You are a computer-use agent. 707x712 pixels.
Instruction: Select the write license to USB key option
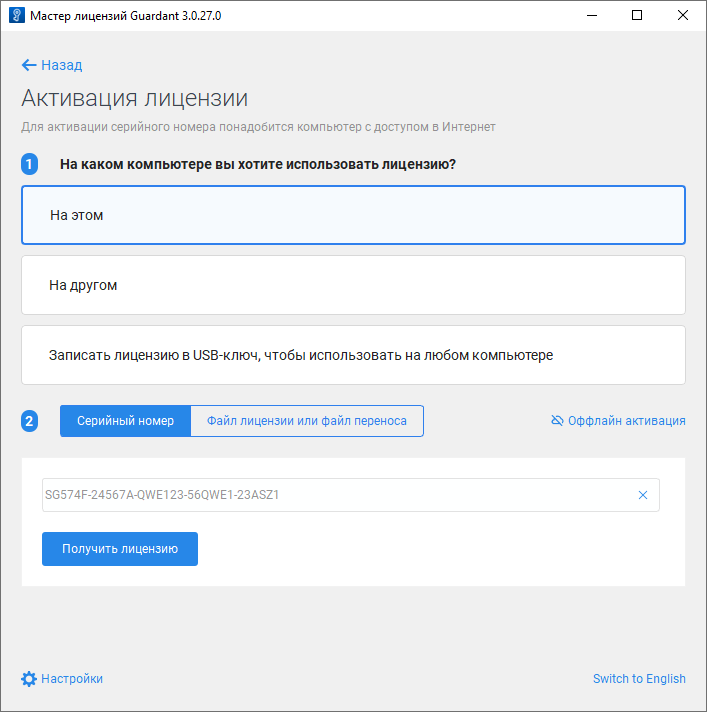[353, 355]
